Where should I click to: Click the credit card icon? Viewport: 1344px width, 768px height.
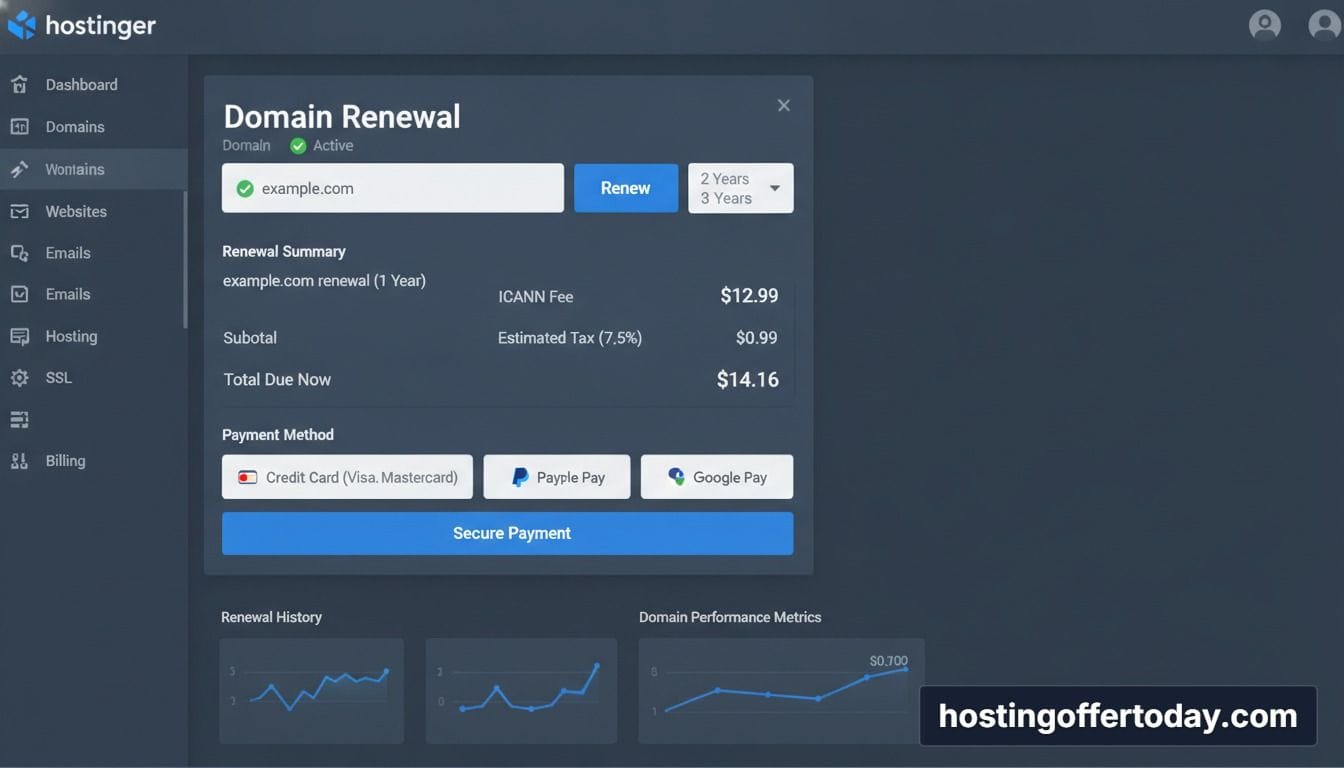click(x=247, y=478)
